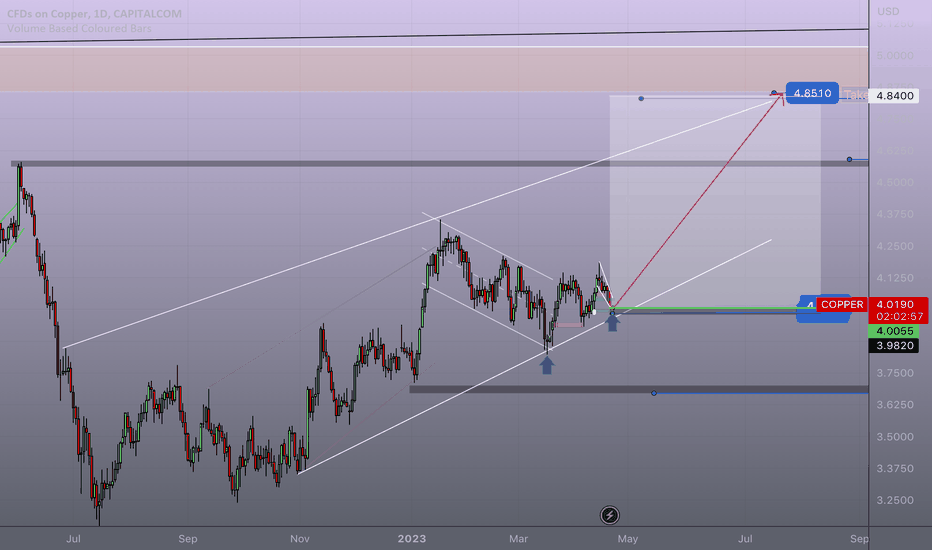
Task: Click the Mar time axis label
Action: pyautogui.click(x=518, y=539)
